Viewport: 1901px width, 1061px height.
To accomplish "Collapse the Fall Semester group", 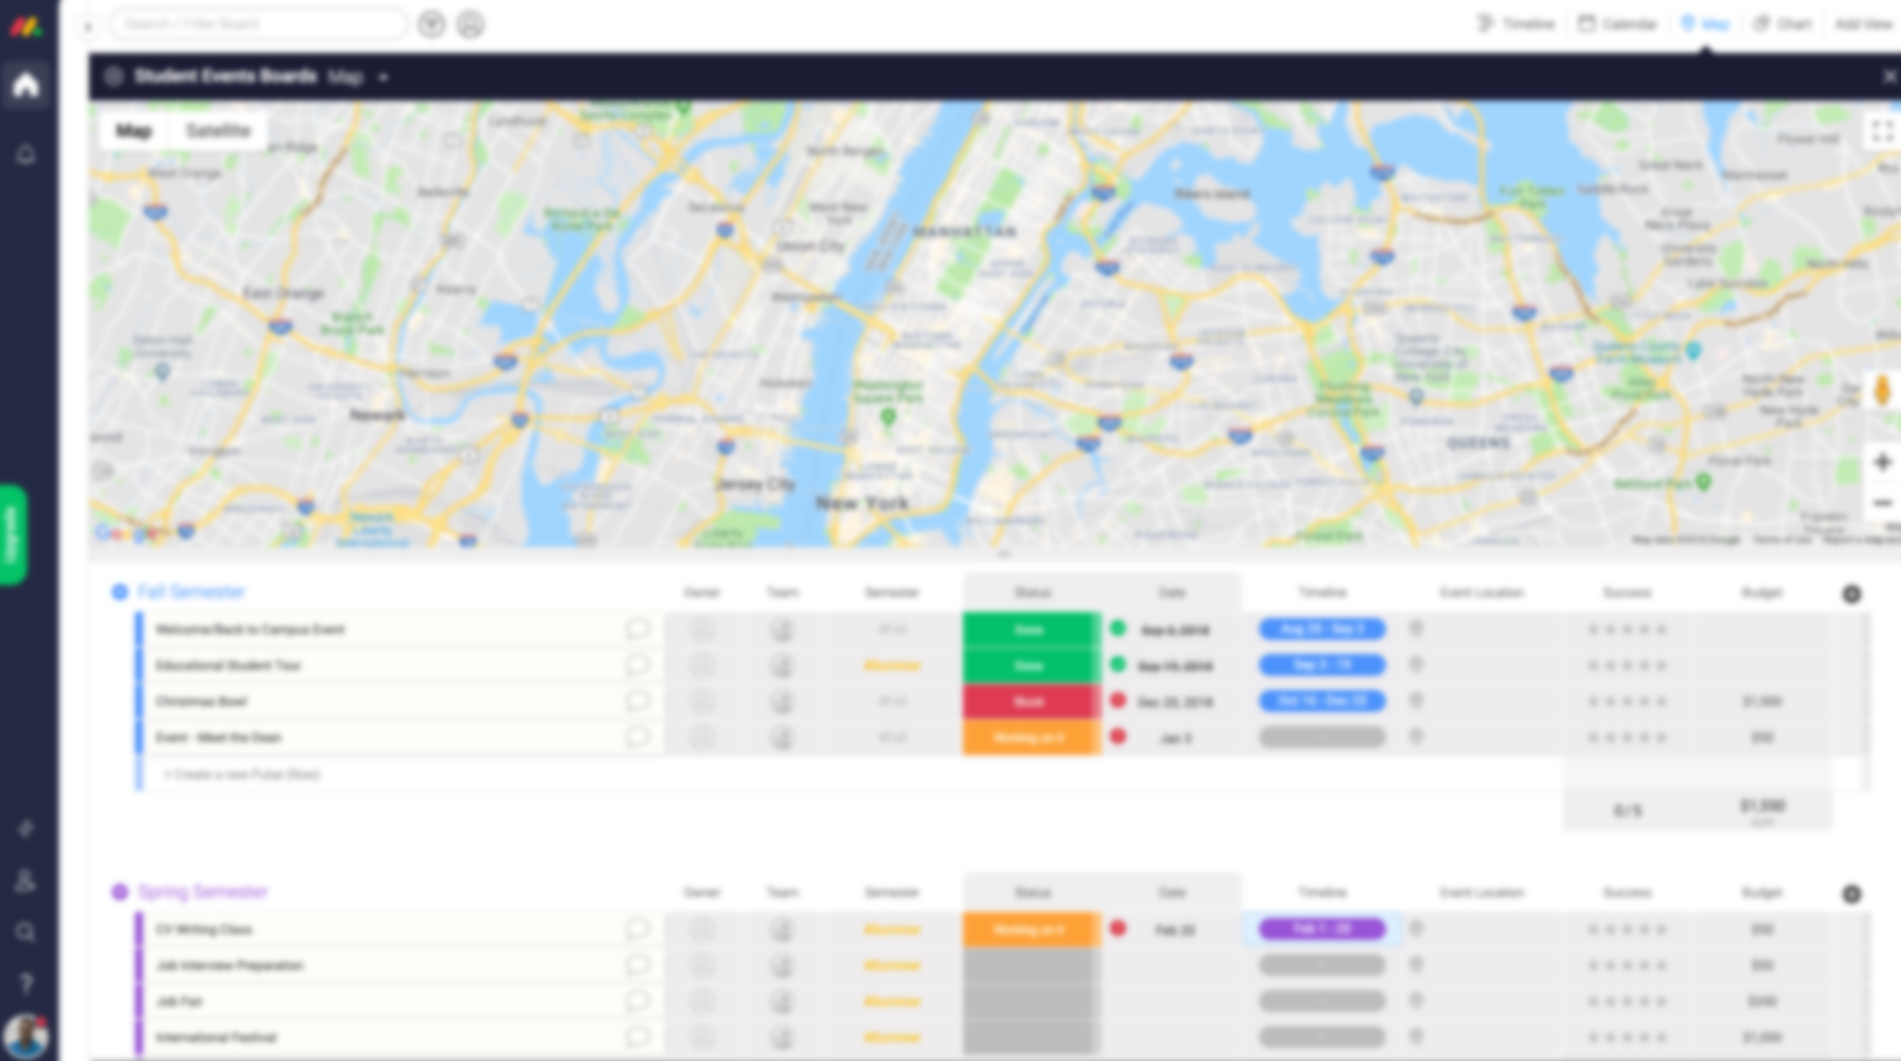I will click(x=120, y=592).
